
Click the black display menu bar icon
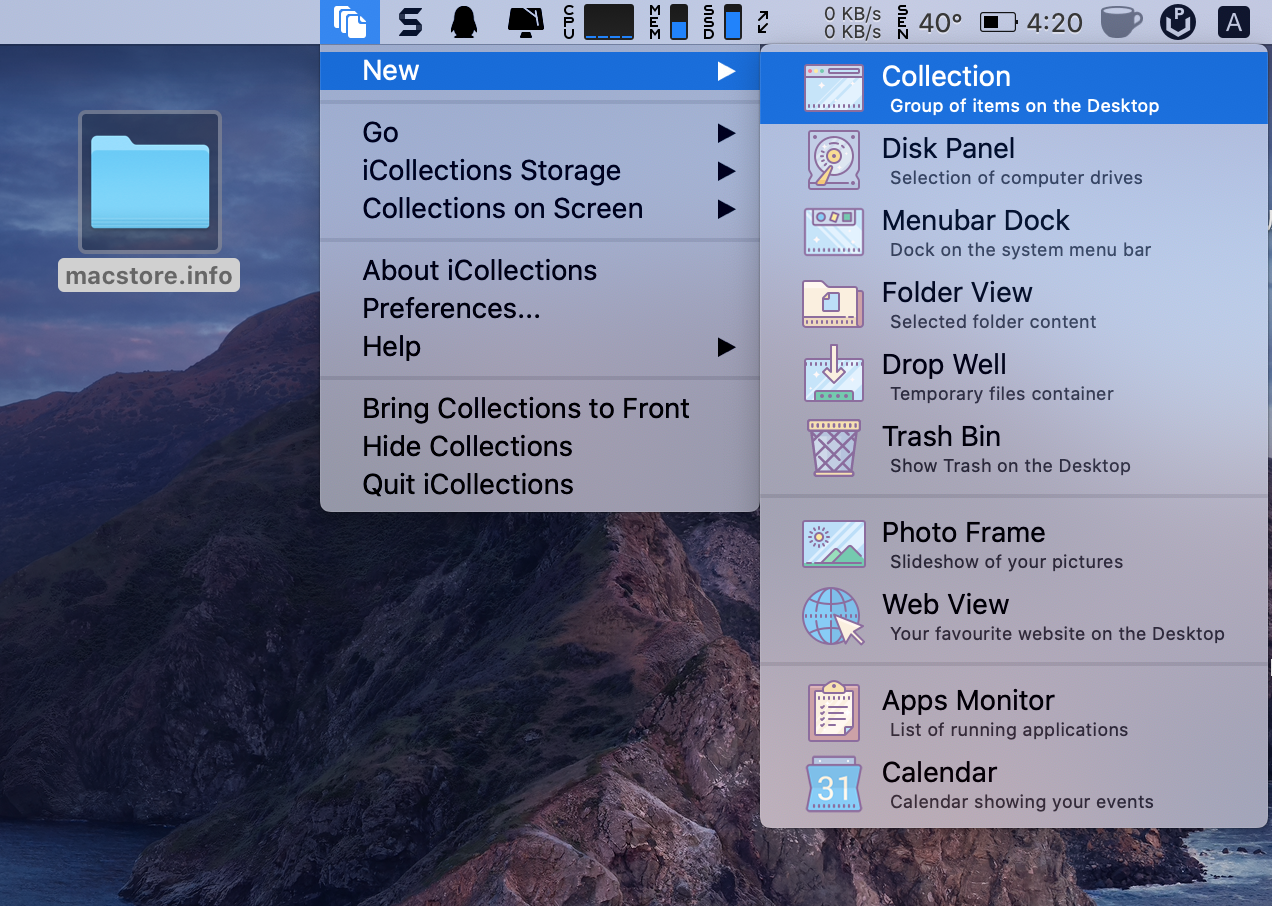[x=526, y=22]
